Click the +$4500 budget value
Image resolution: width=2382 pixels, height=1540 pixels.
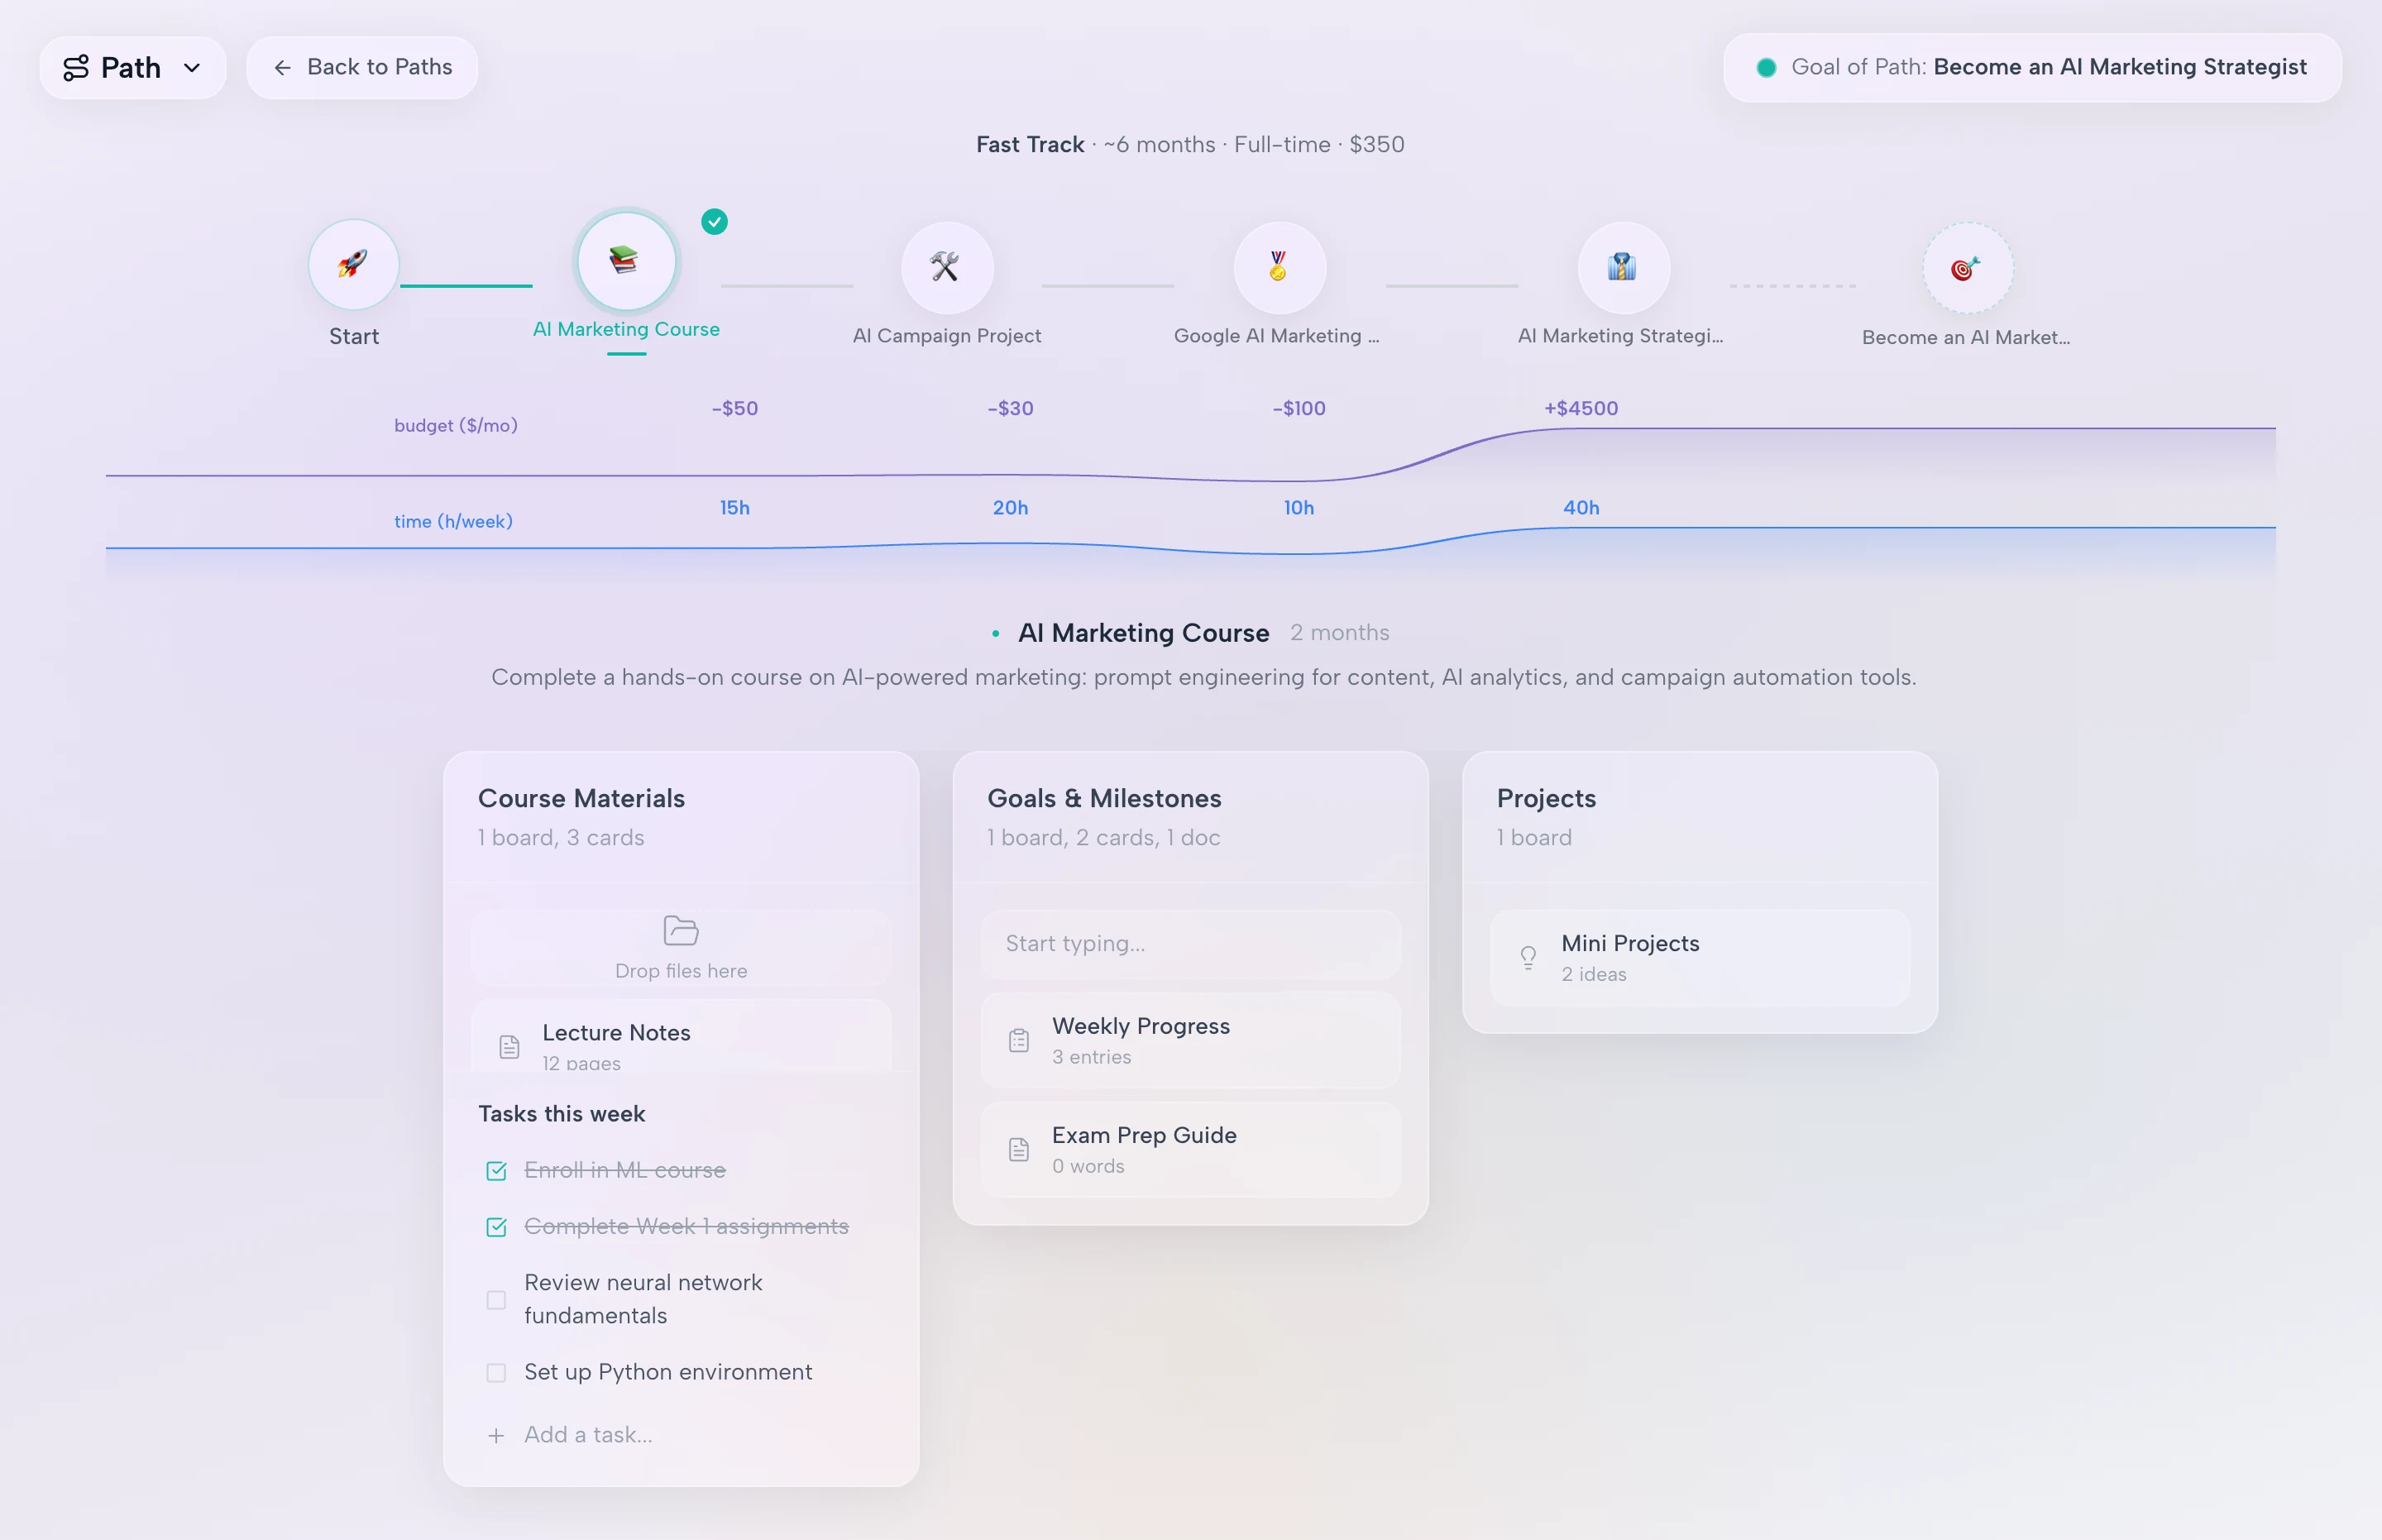[1581, 408]
